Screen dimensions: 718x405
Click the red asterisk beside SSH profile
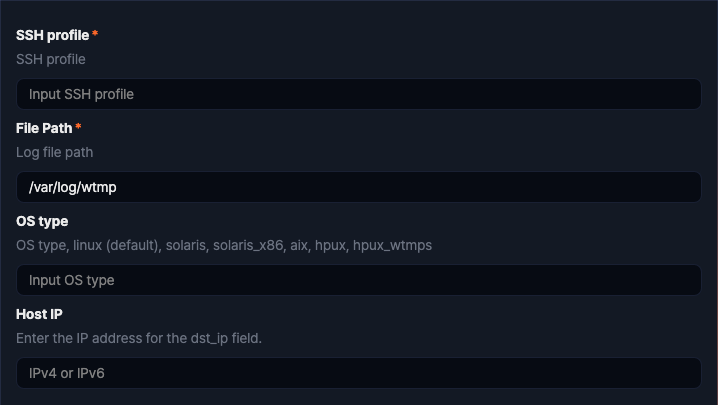(x=95, y=35)
